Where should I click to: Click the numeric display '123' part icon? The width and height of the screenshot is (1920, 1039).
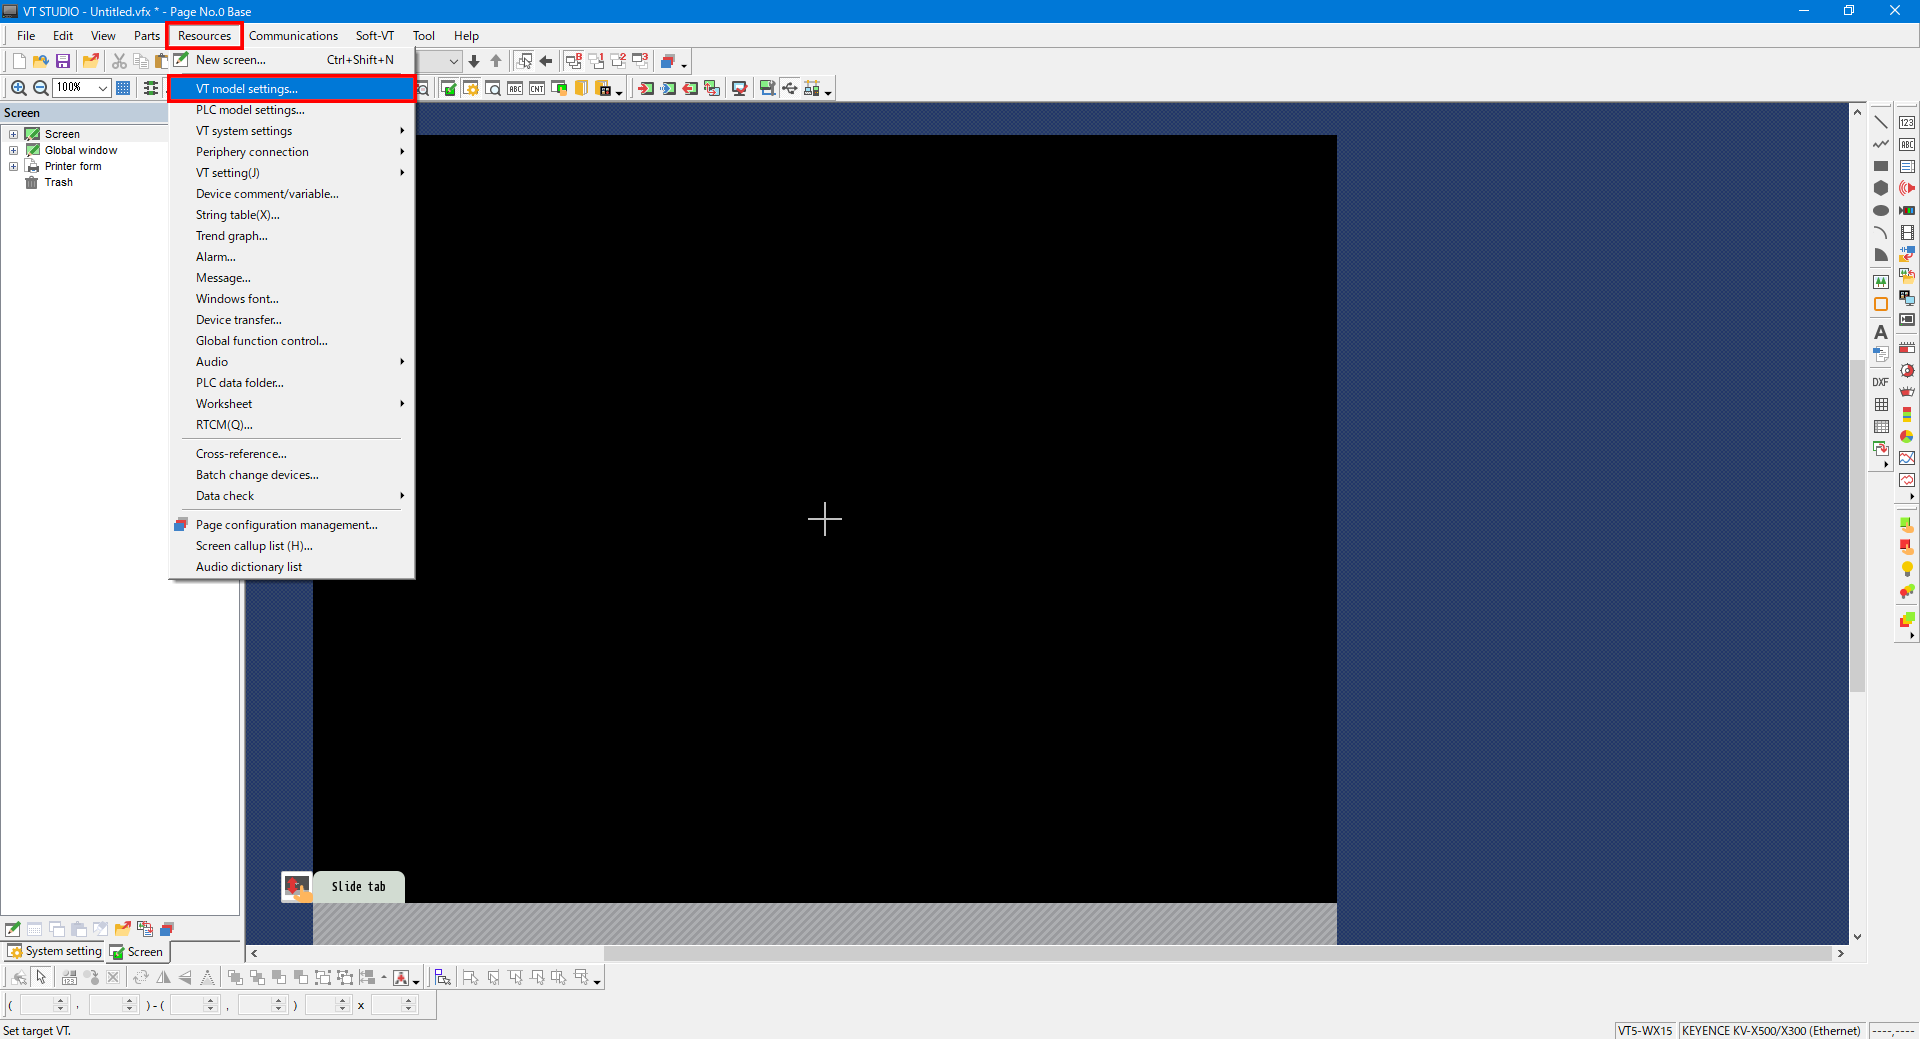click(1906, 122)
